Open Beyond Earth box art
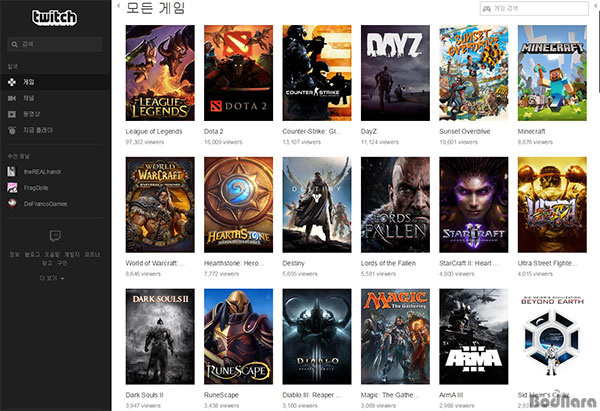The height and width of the screenshot is (411, 600). pyautogui.click(x=552, y=336)
